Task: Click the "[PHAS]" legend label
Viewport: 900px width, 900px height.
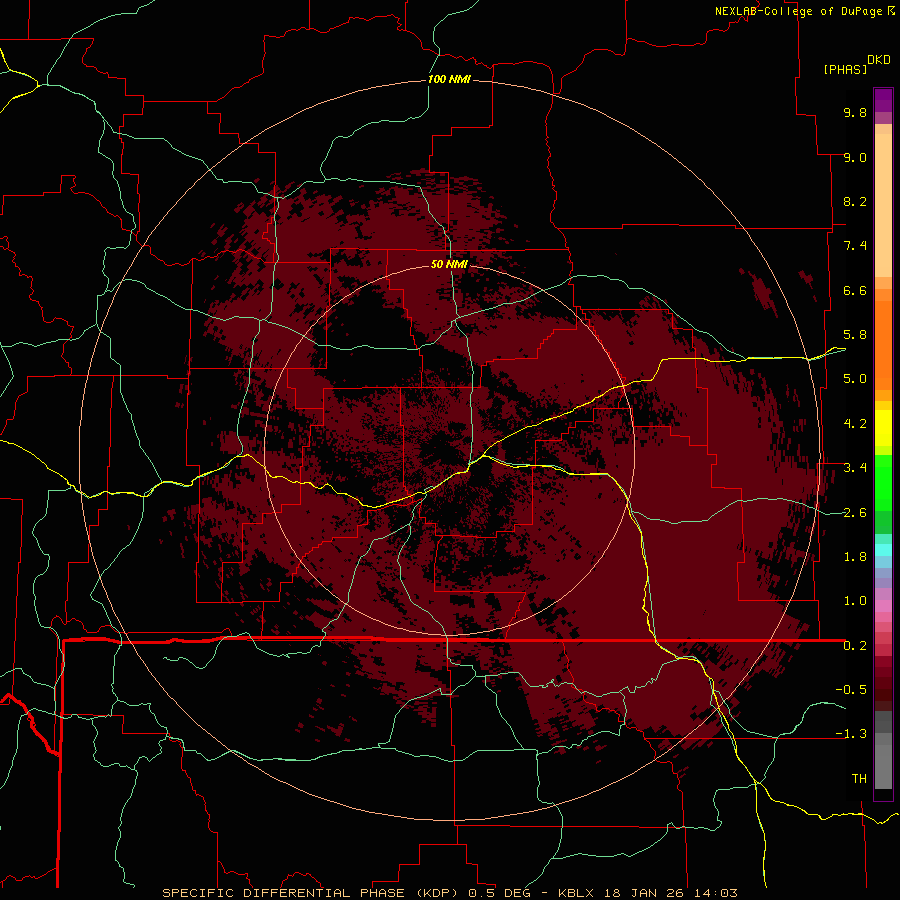Action: [845, 70]
